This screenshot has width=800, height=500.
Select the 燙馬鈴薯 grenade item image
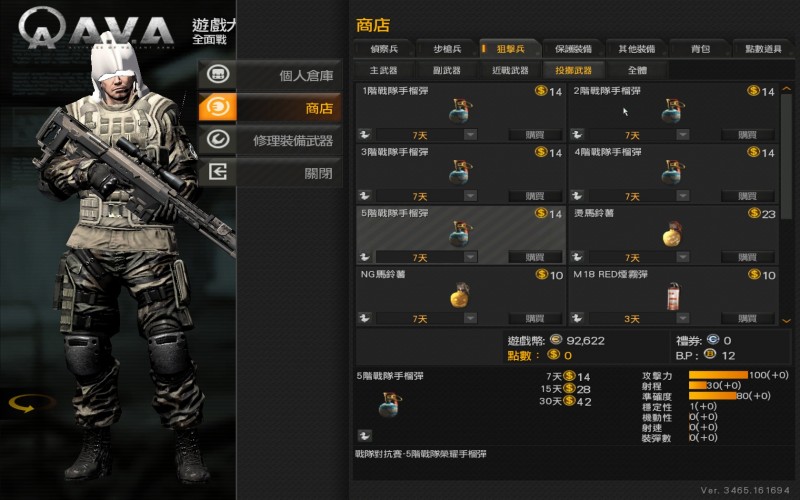click(672, 234)
